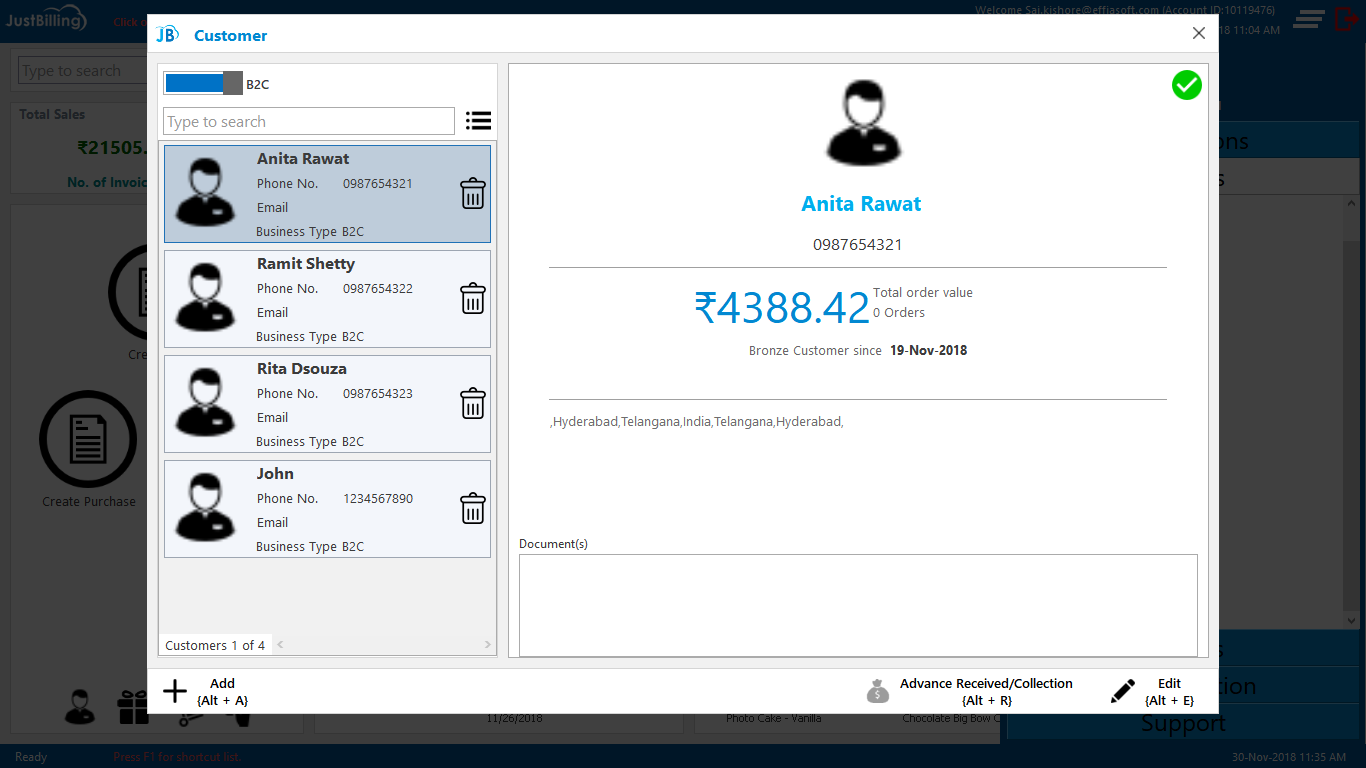Image resolution: width=1366 pixels, height=768 pixels.
Task: Click the Create Purchase icon in main window
Action: tap(88, 439)
